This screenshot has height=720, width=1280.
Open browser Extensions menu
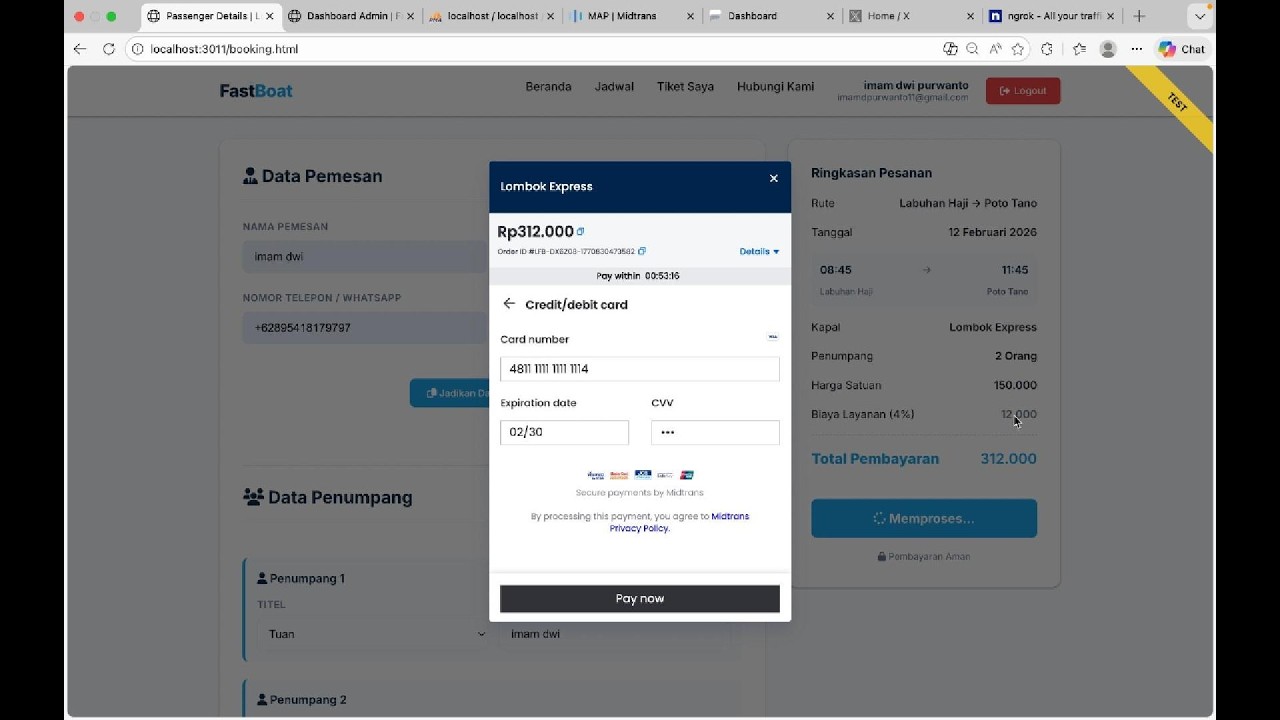click(x=1047, y=49)
